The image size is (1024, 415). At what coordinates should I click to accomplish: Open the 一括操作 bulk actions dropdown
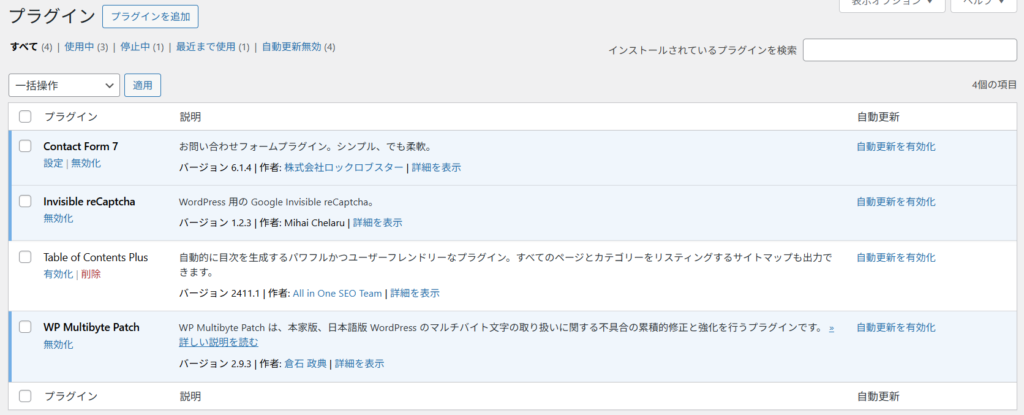64,86
